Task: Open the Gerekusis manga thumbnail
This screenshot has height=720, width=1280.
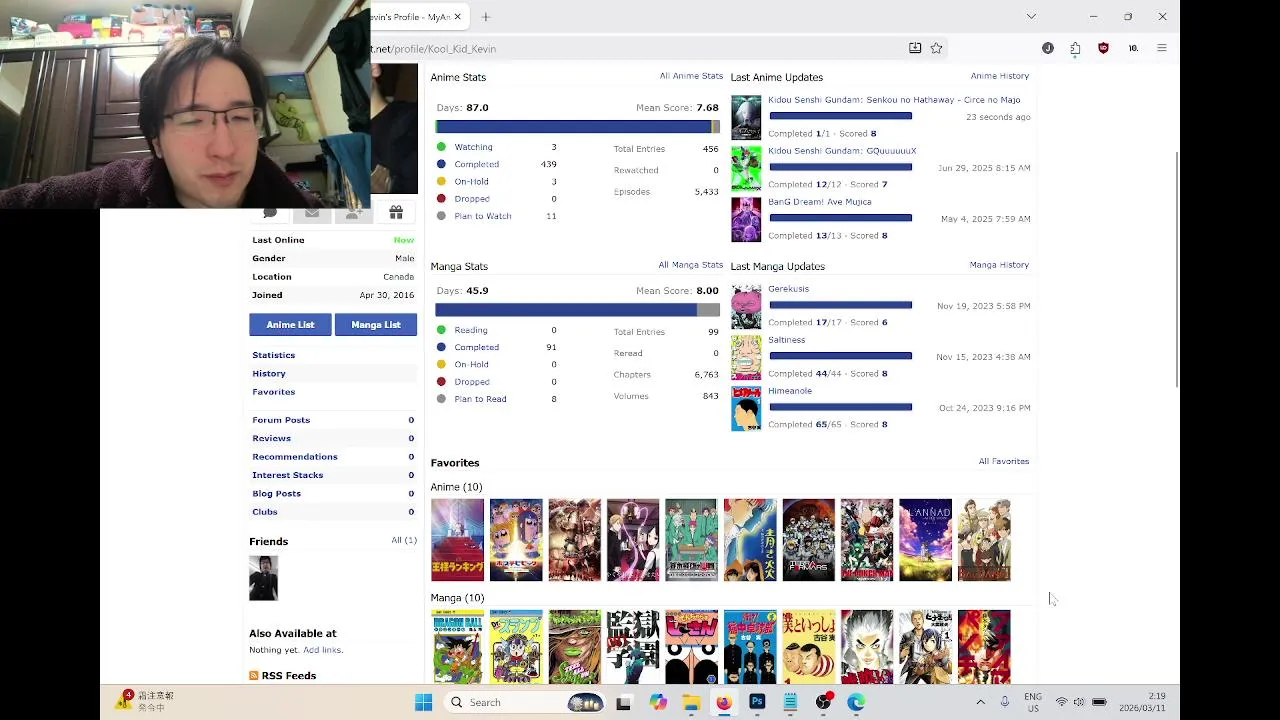Action: pyautogui.click(x=746, y=306)
